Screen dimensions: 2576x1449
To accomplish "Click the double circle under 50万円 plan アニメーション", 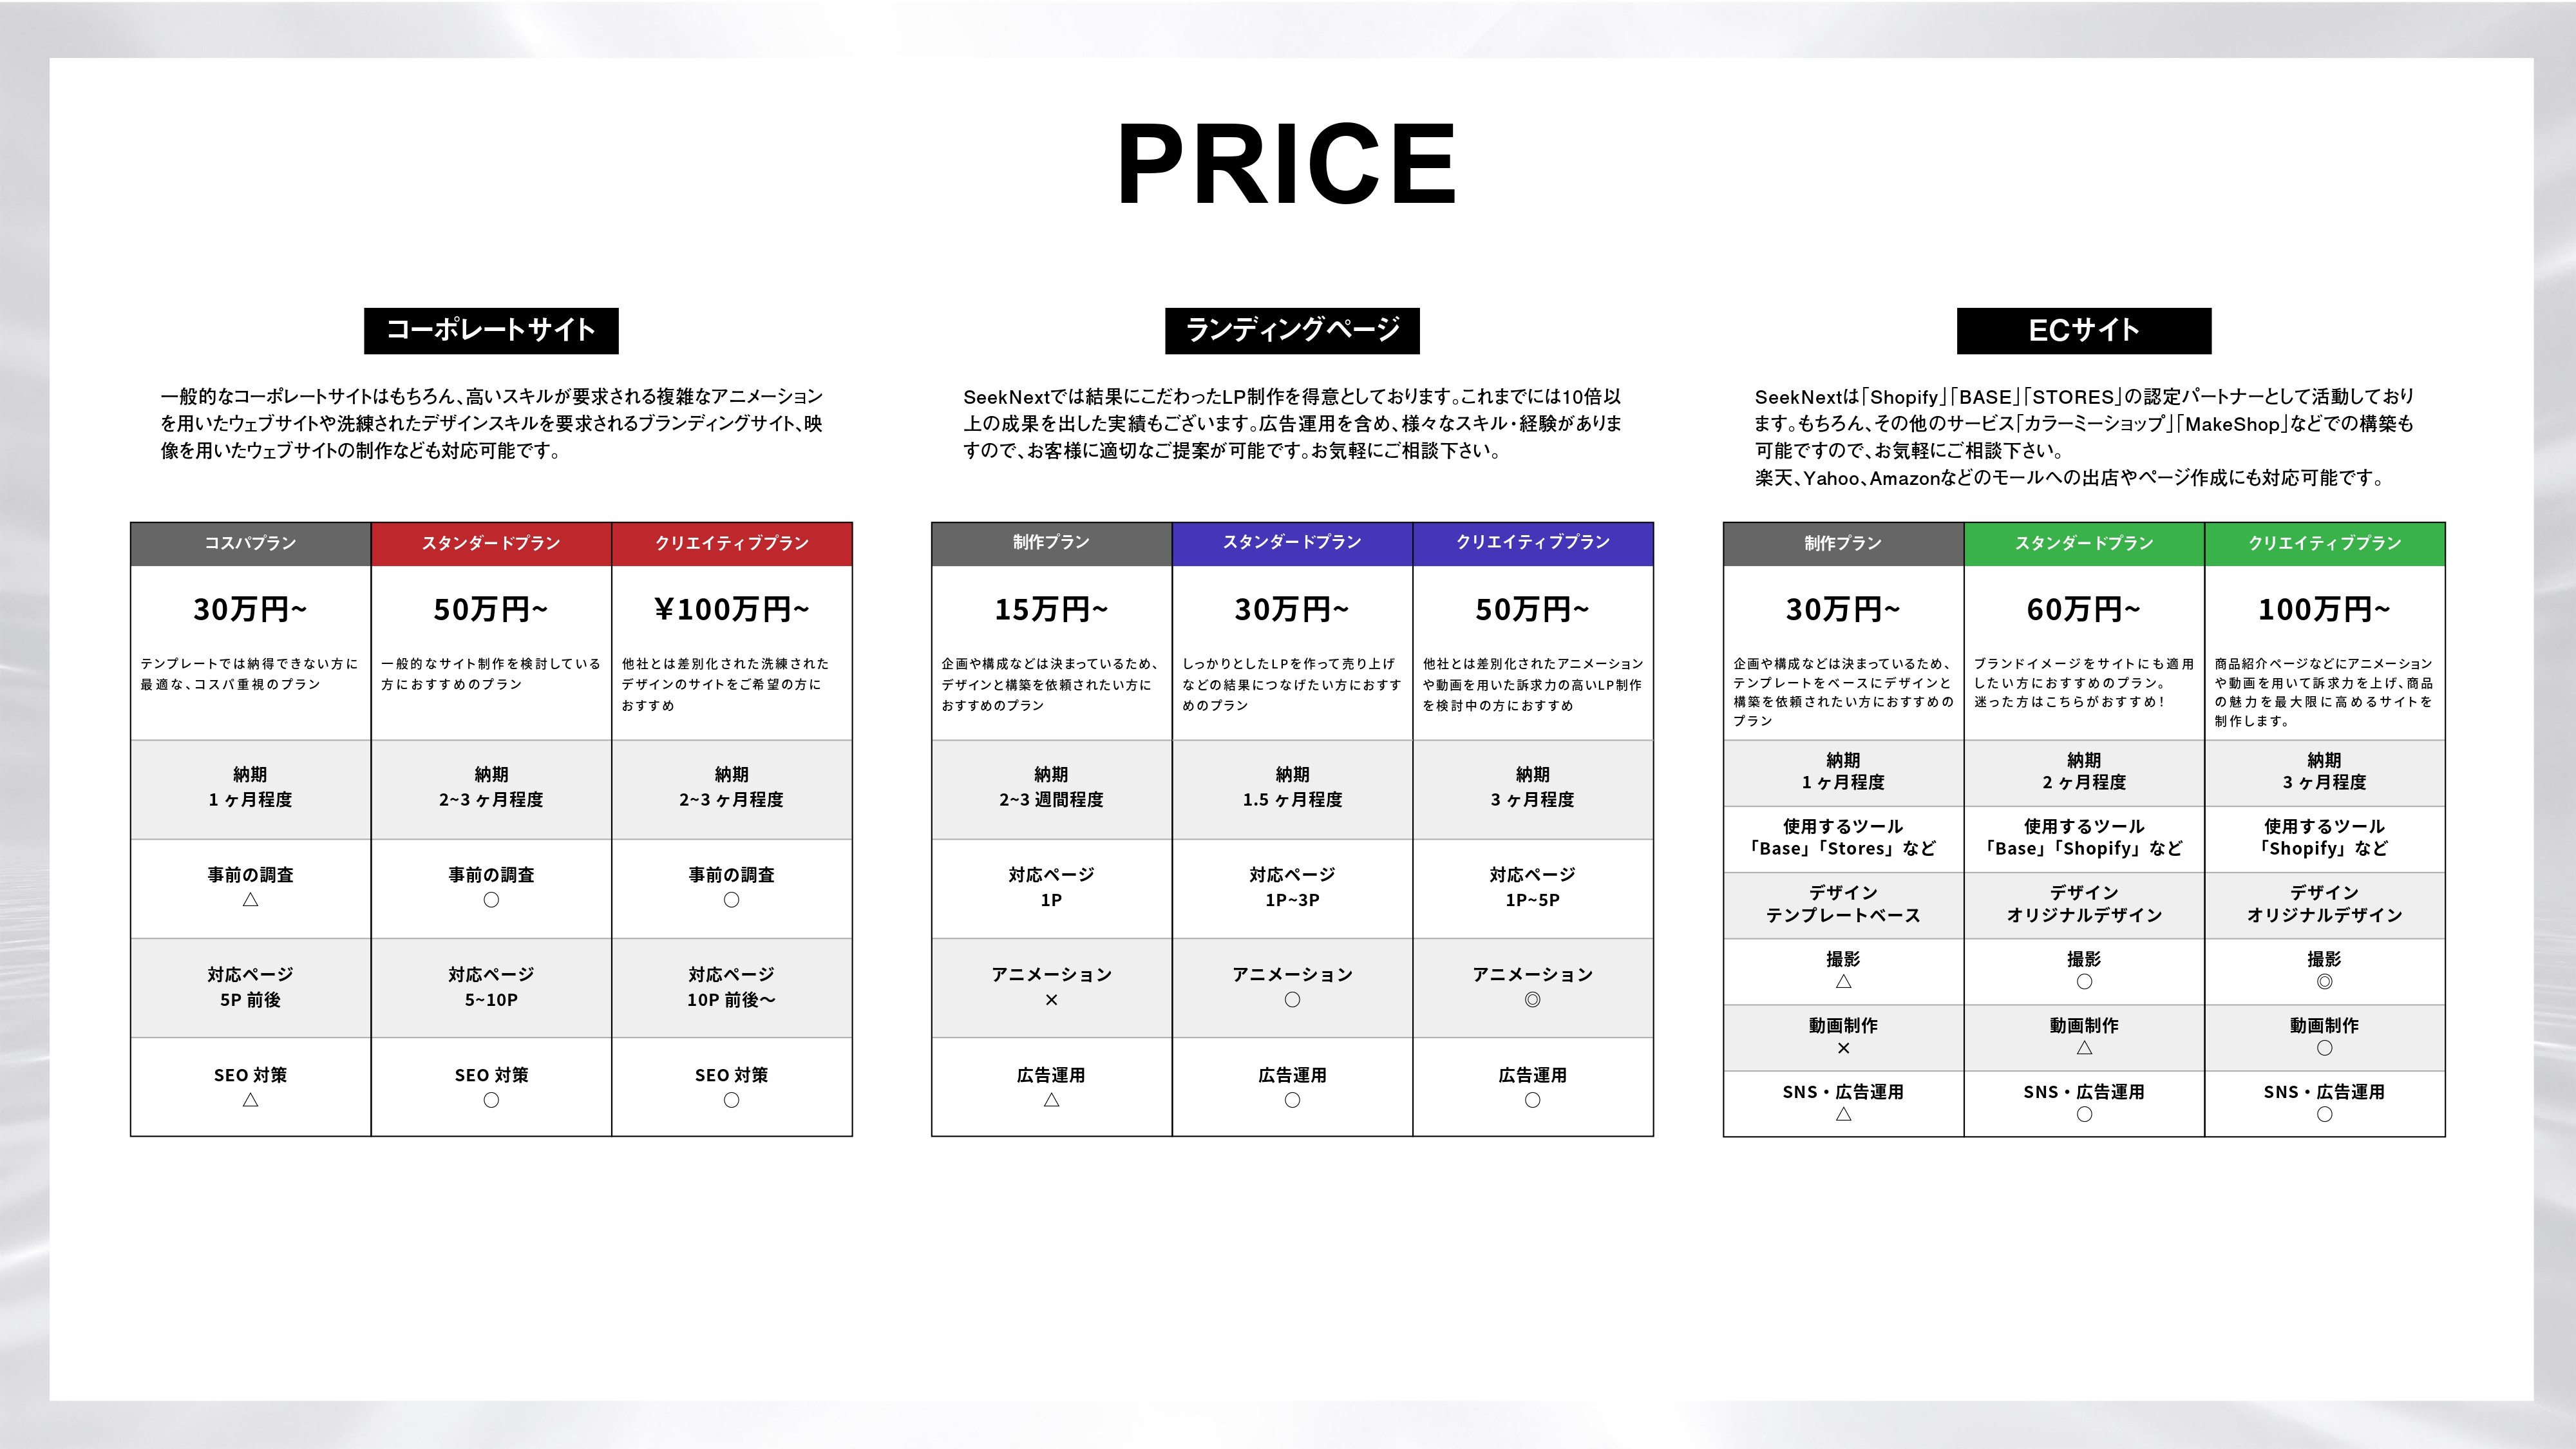I will click(x=1532, y=1000).
